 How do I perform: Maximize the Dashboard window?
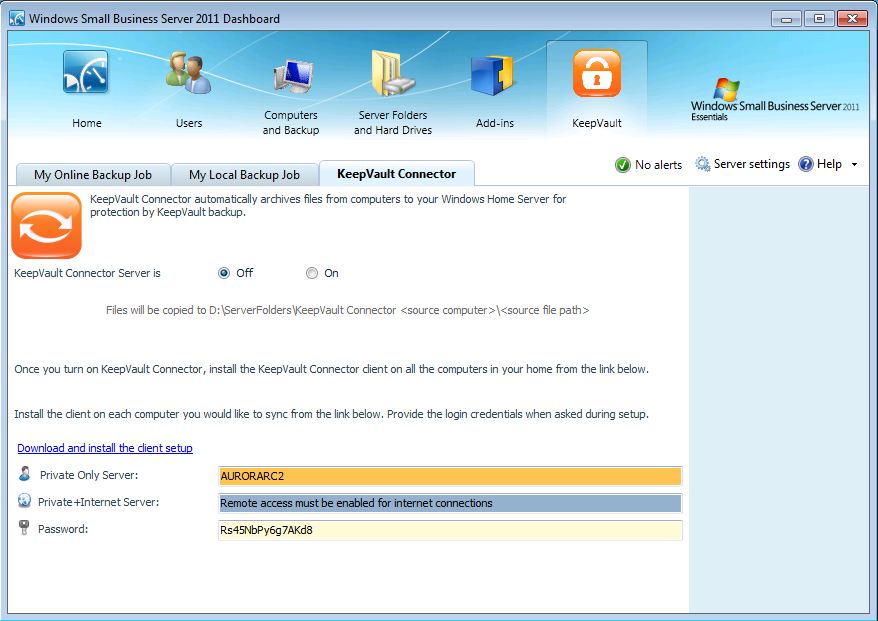pyautogui.click(x=819, y=18)
